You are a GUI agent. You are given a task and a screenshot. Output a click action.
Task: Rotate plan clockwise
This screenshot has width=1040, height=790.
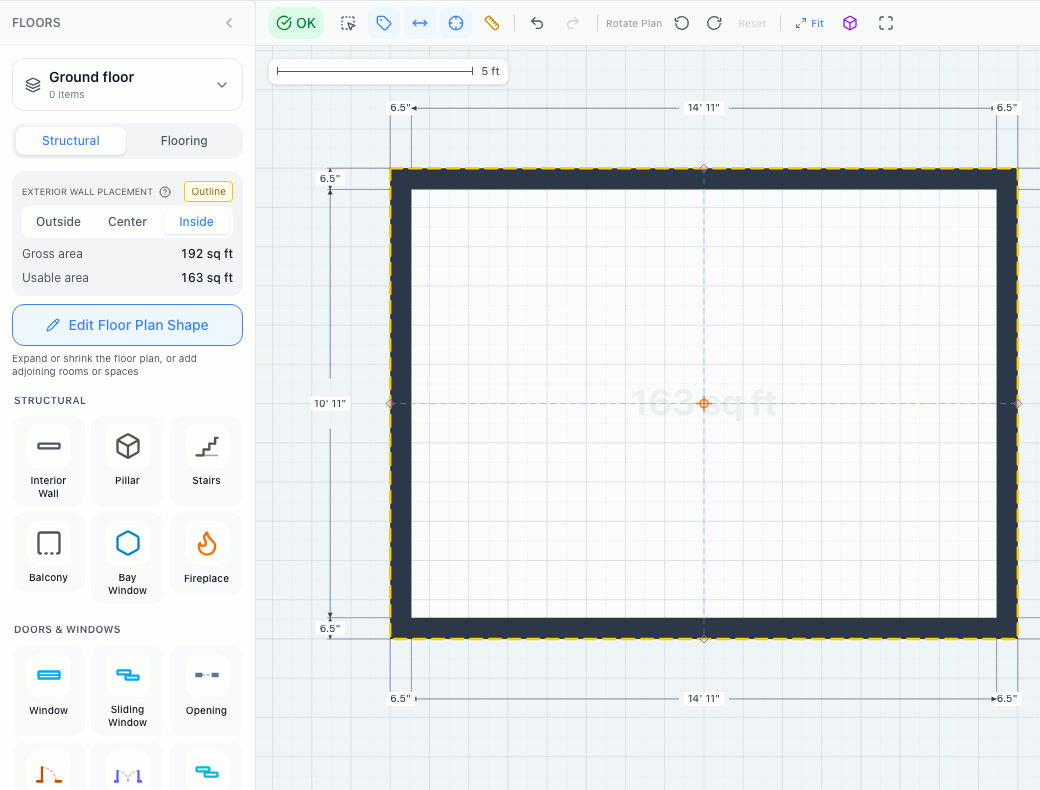click(x=714, y=23)
